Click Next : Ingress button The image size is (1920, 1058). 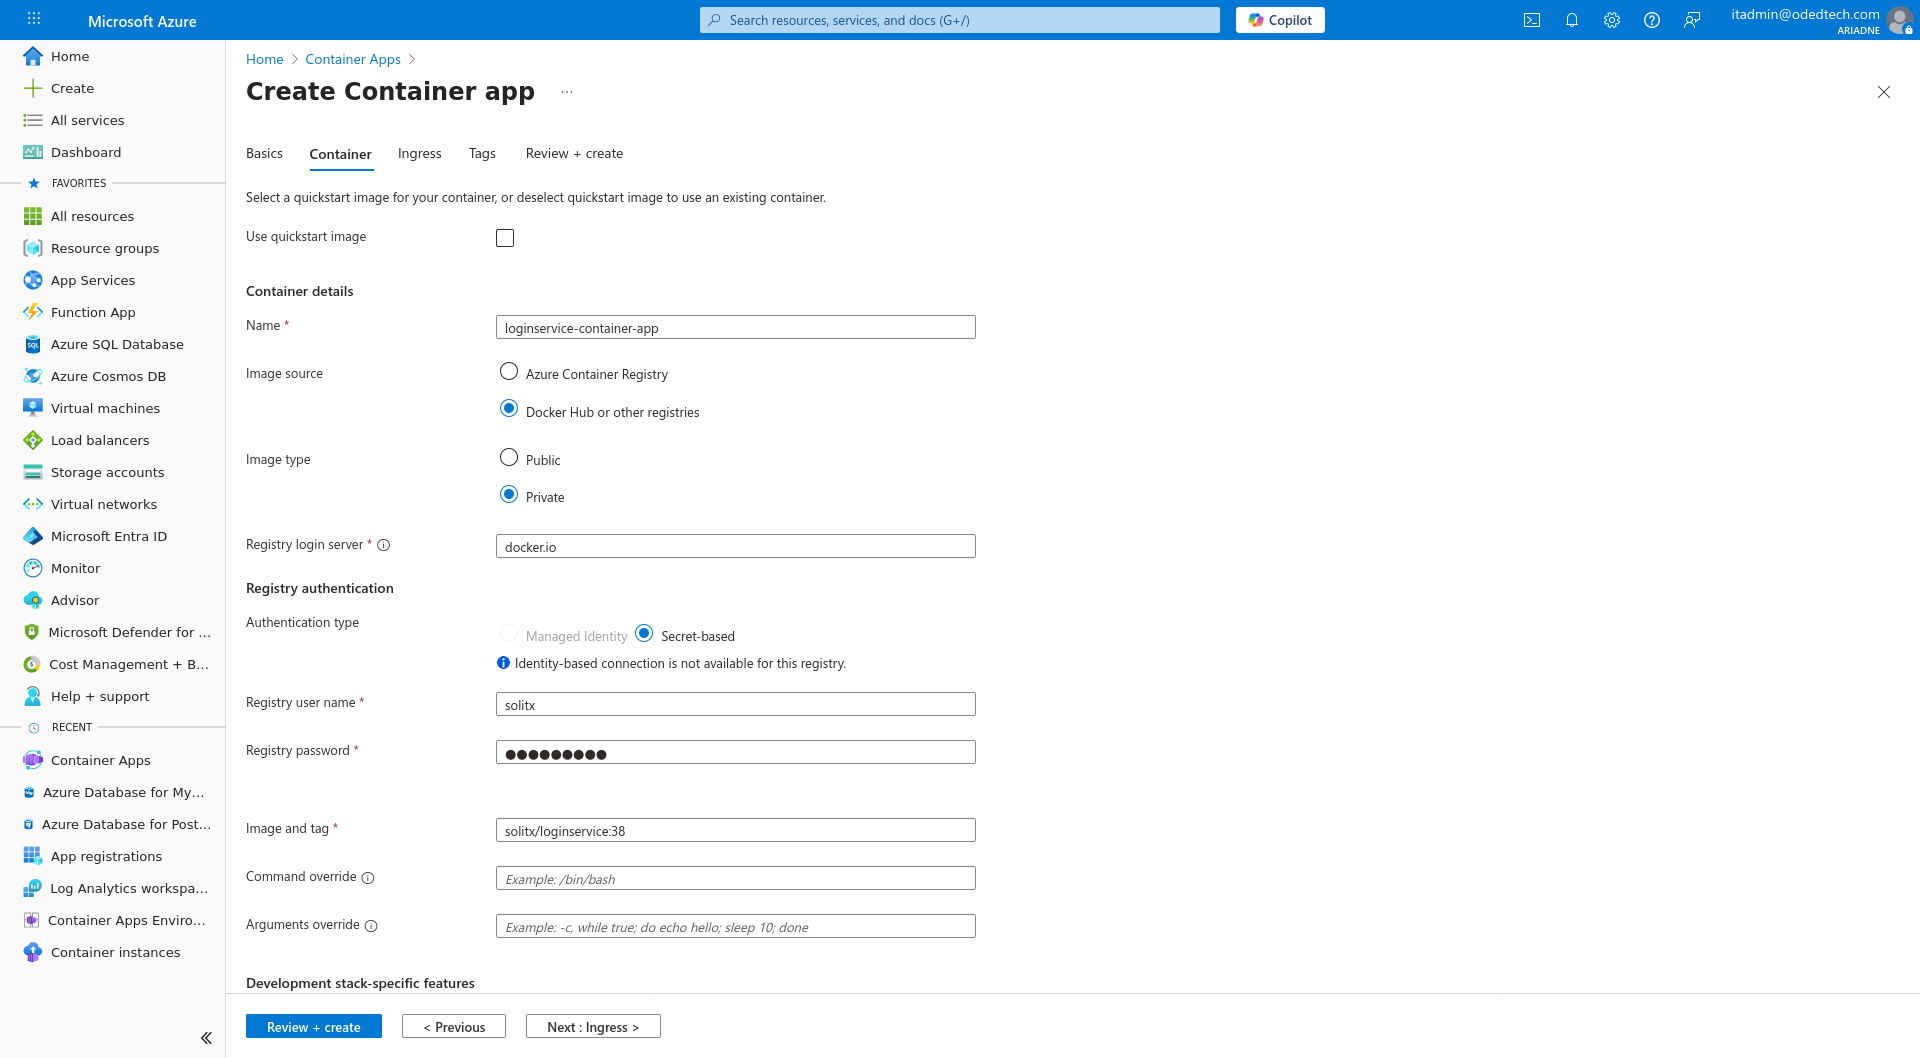click(x=593, y=1027)
